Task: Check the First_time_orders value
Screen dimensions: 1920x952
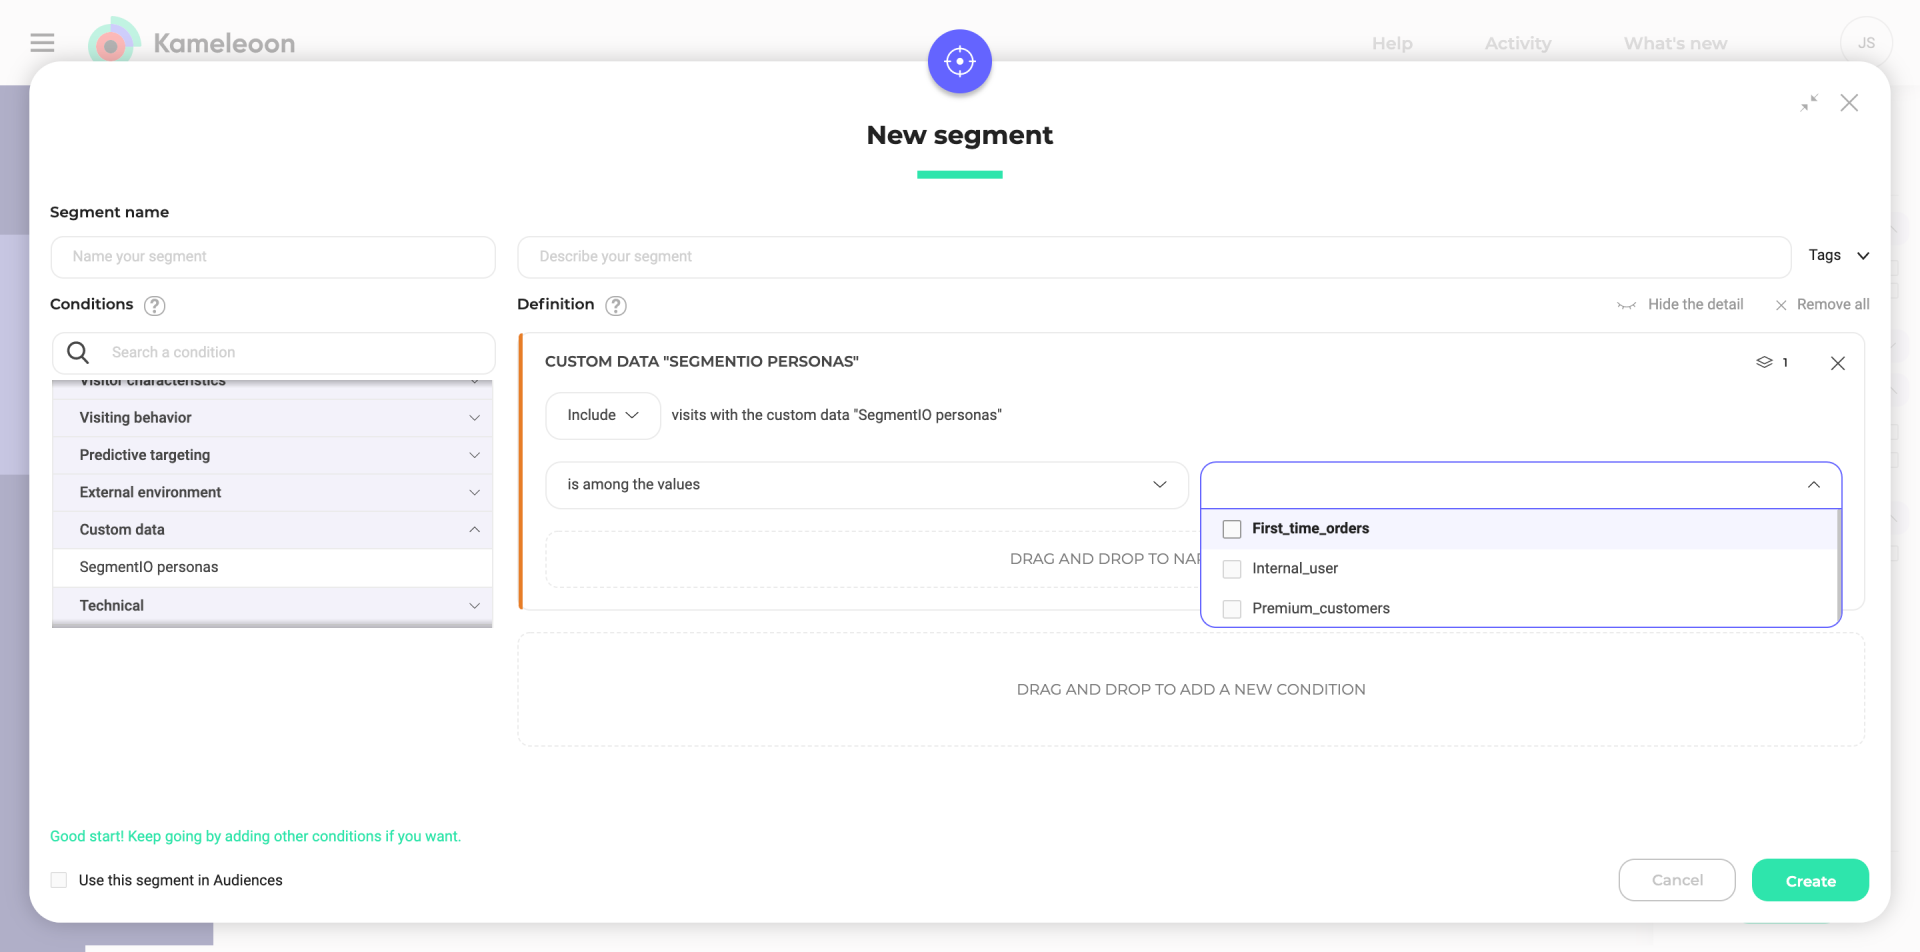Action: click(1232, 529)
